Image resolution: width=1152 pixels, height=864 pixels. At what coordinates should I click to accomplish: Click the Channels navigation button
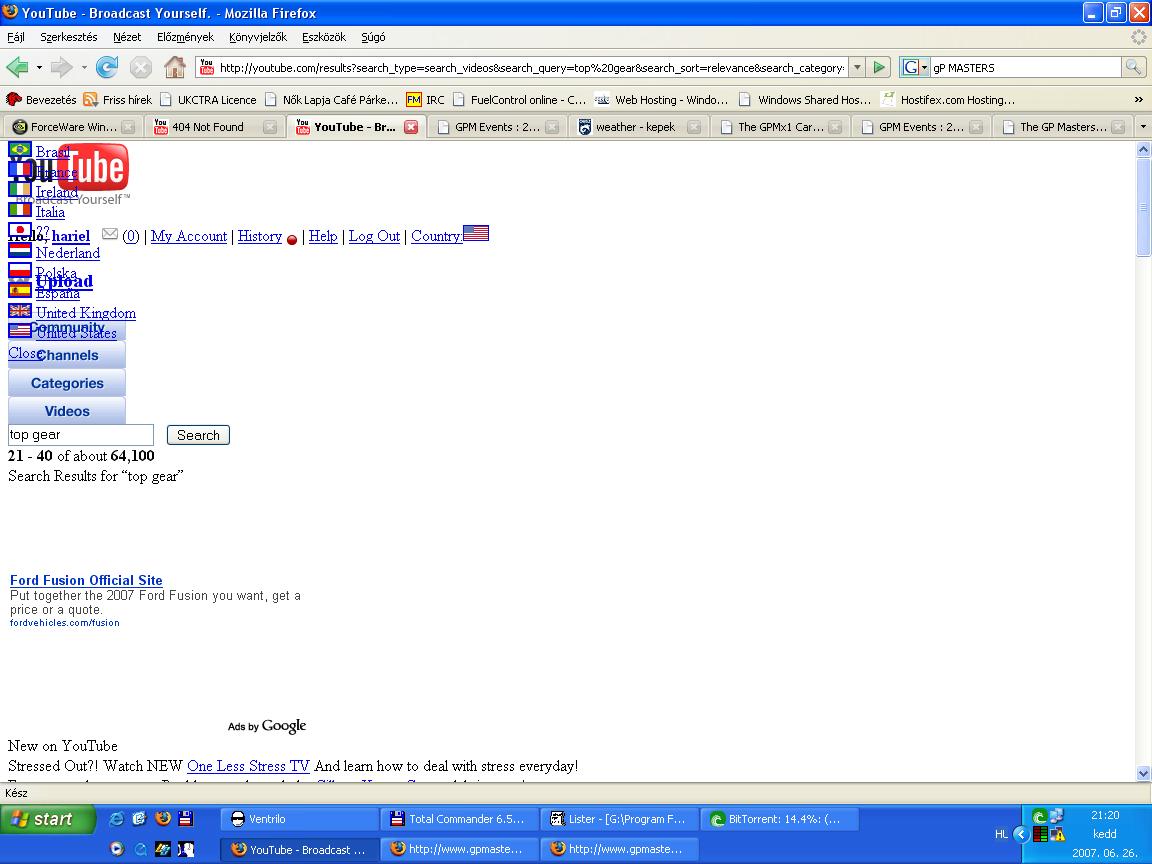pos(67,355)
